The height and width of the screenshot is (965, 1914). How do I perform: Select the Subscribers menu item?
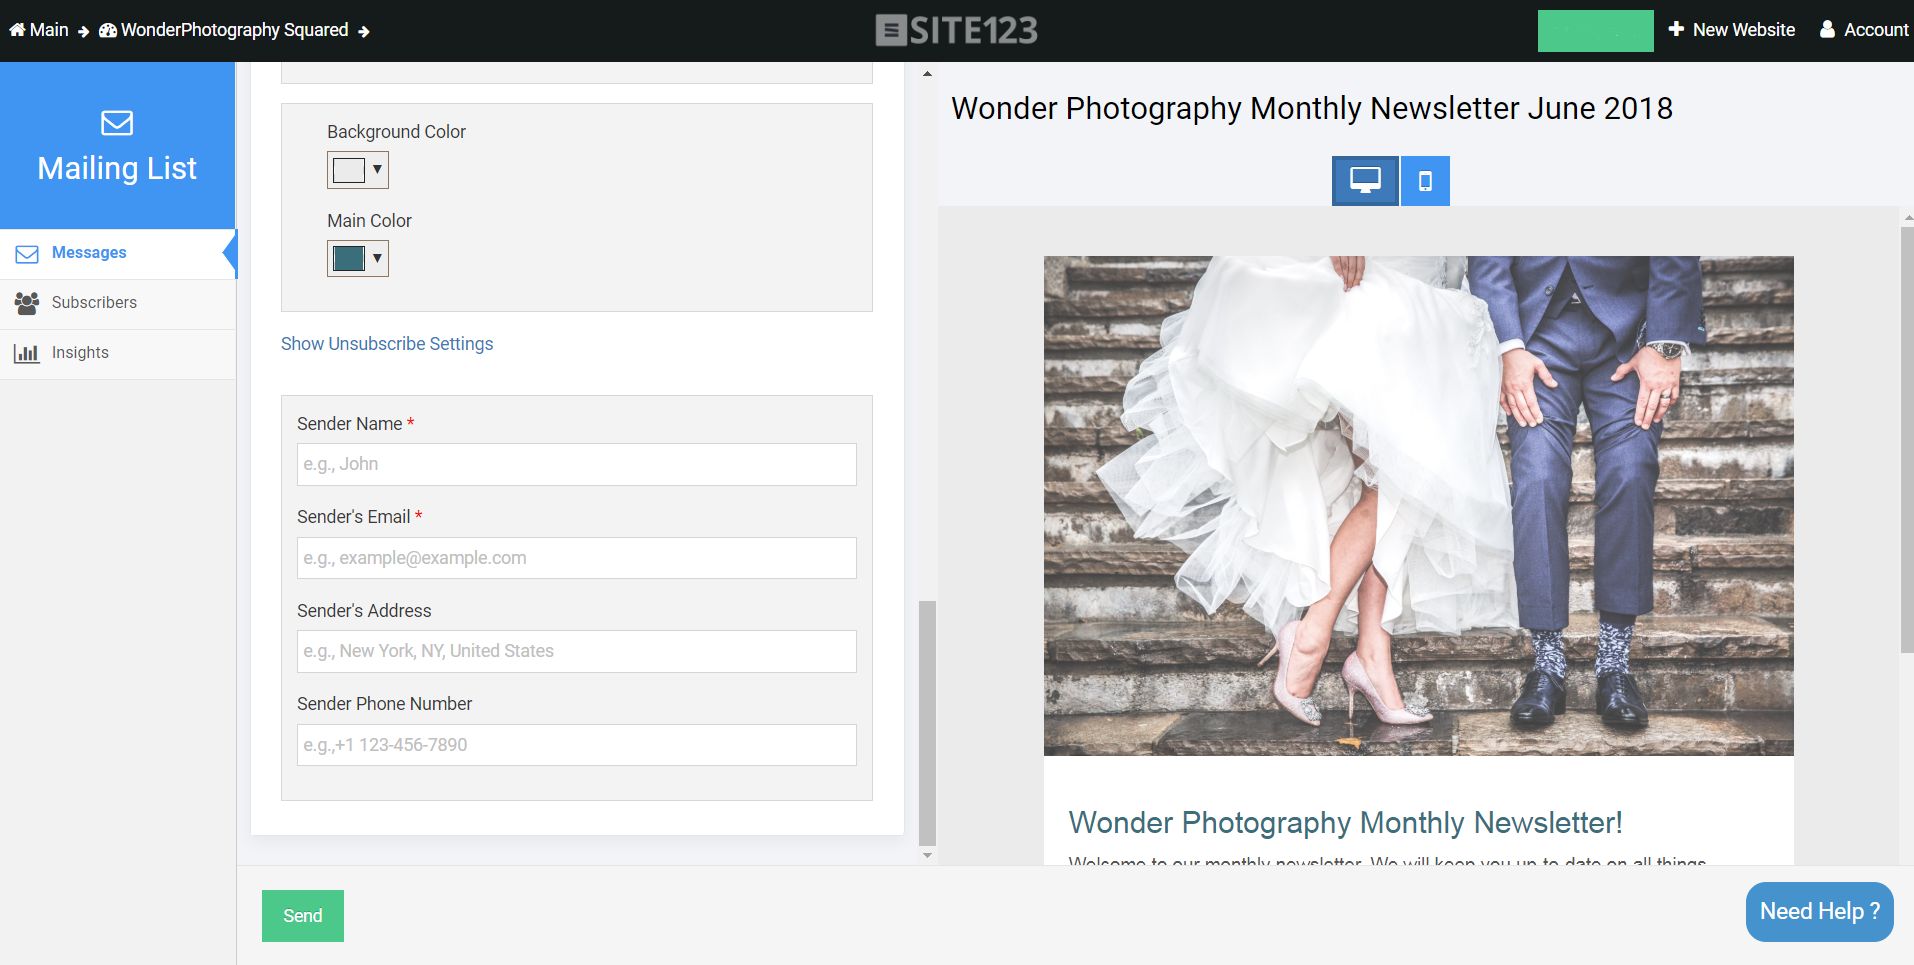coord(94,302)
